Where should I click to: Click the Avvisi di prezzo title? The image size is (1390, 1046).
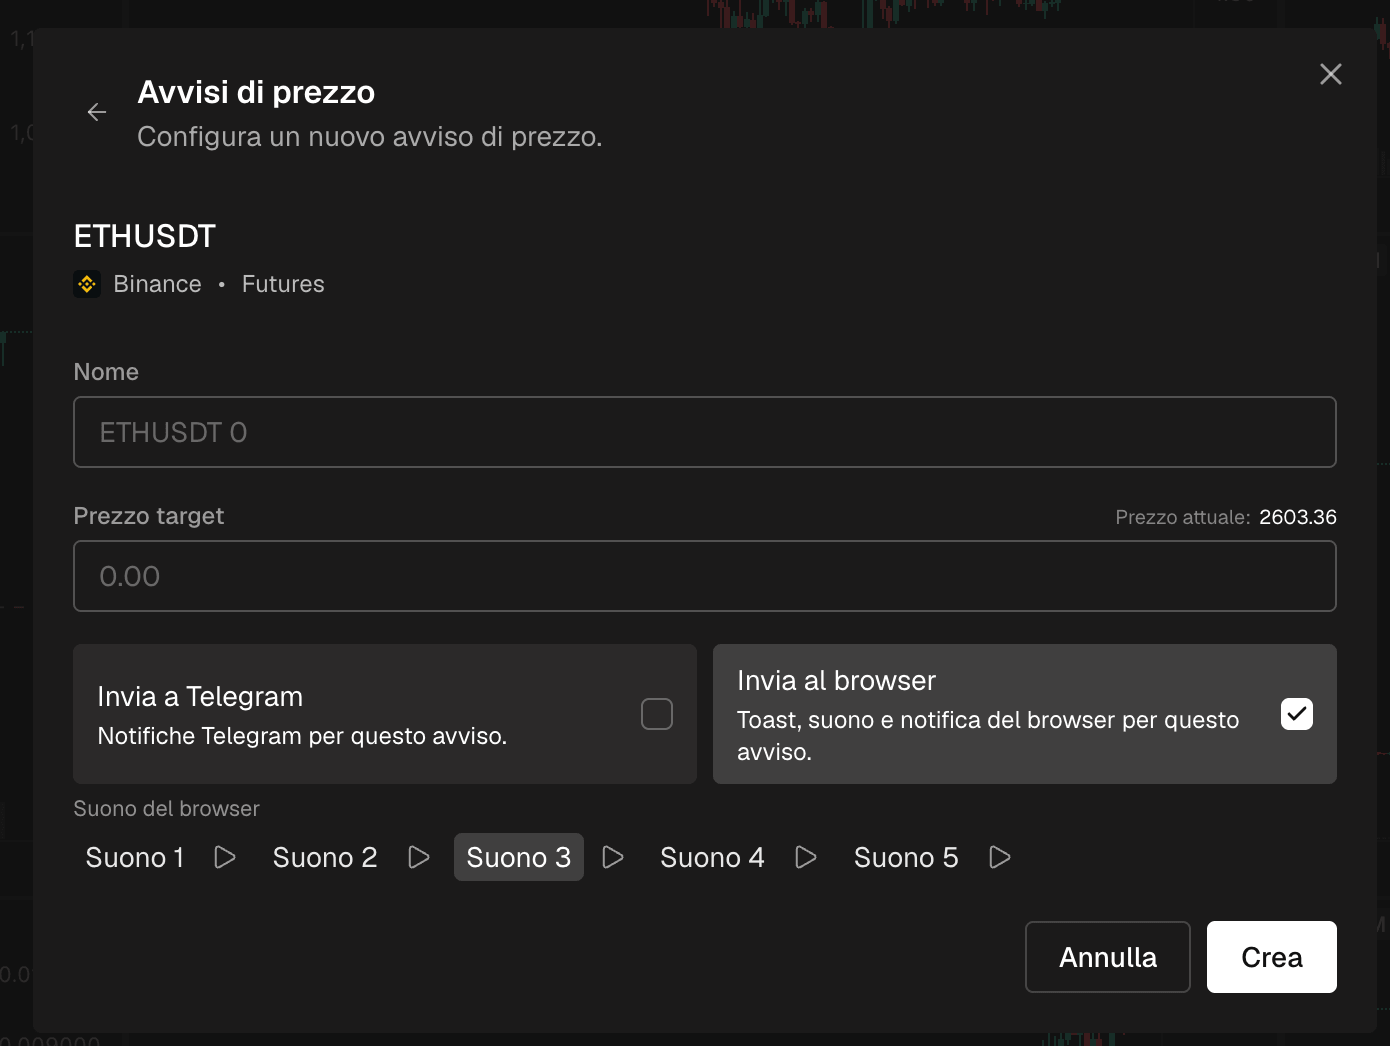tap(256, 92)
